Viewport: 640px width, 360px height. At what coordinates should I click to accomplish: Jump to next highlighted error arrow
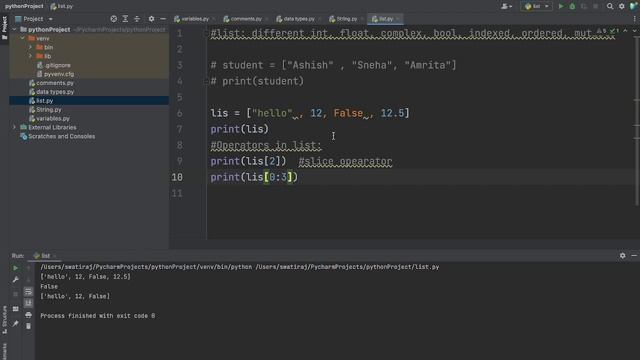pos(635,31)
